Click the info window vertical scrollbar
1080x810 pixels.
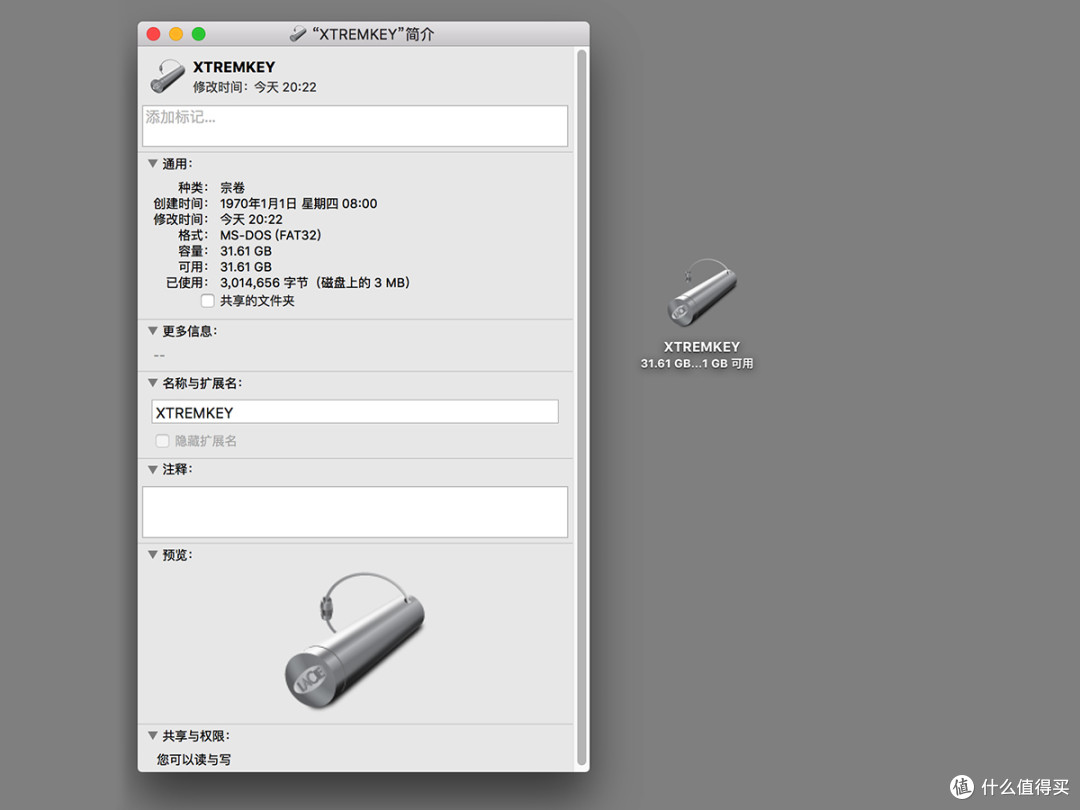(x=581, y=408)
